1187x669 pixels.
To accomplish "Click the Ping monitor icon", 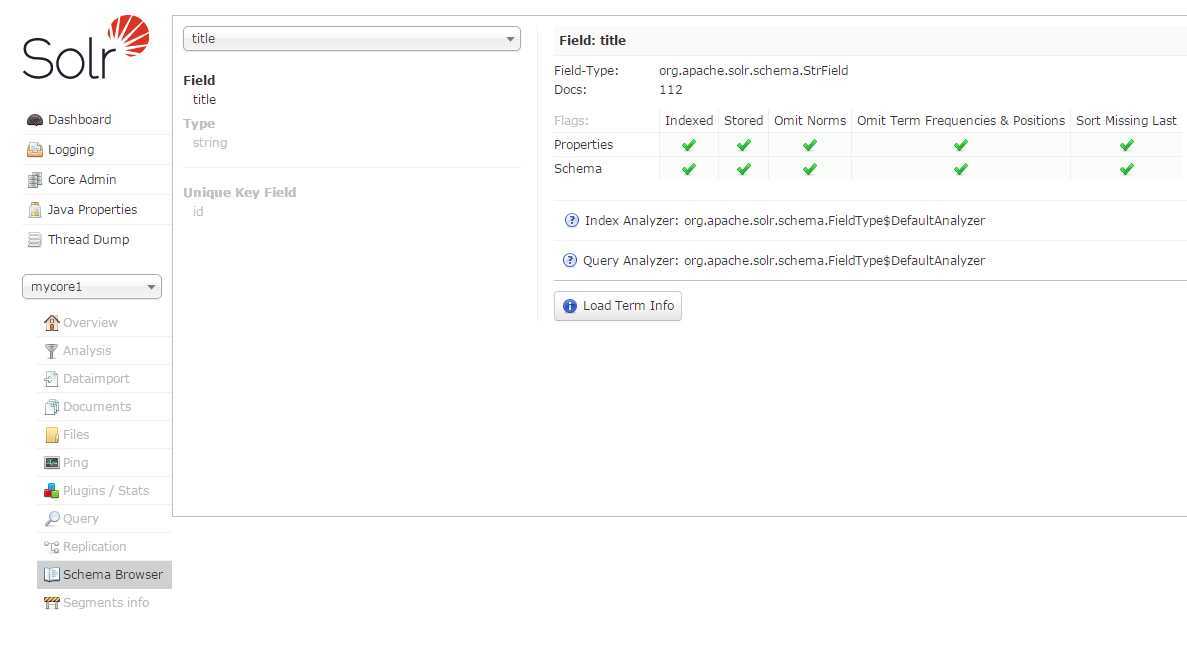I will coord(51,462).
